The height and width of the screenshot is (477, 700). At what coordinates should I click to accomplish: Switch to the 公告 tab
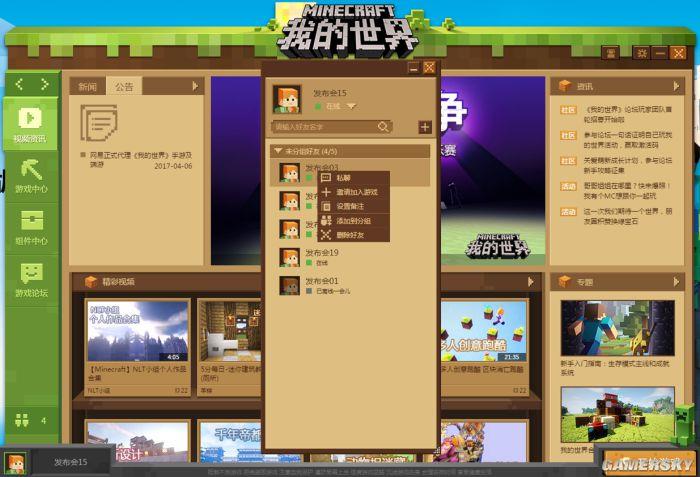tap(124, 86)
